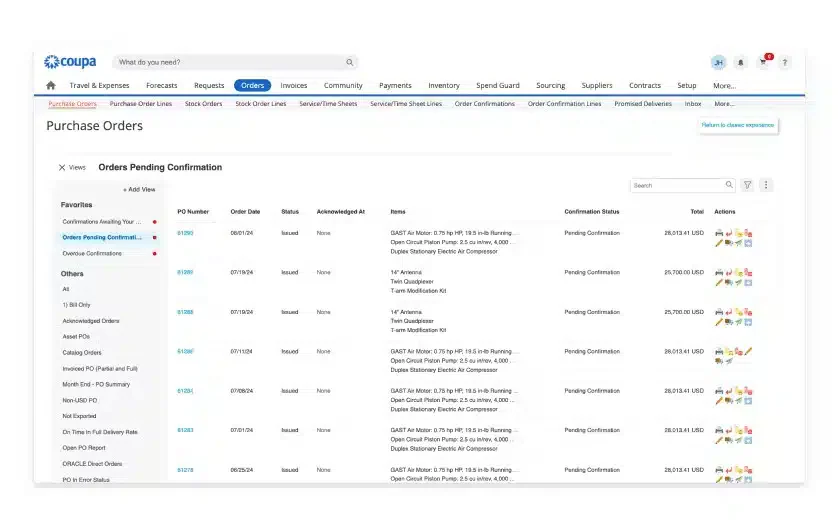Open purchase order 61289
Viewport: 838px width, 531px height.
(x=185, y=272)
